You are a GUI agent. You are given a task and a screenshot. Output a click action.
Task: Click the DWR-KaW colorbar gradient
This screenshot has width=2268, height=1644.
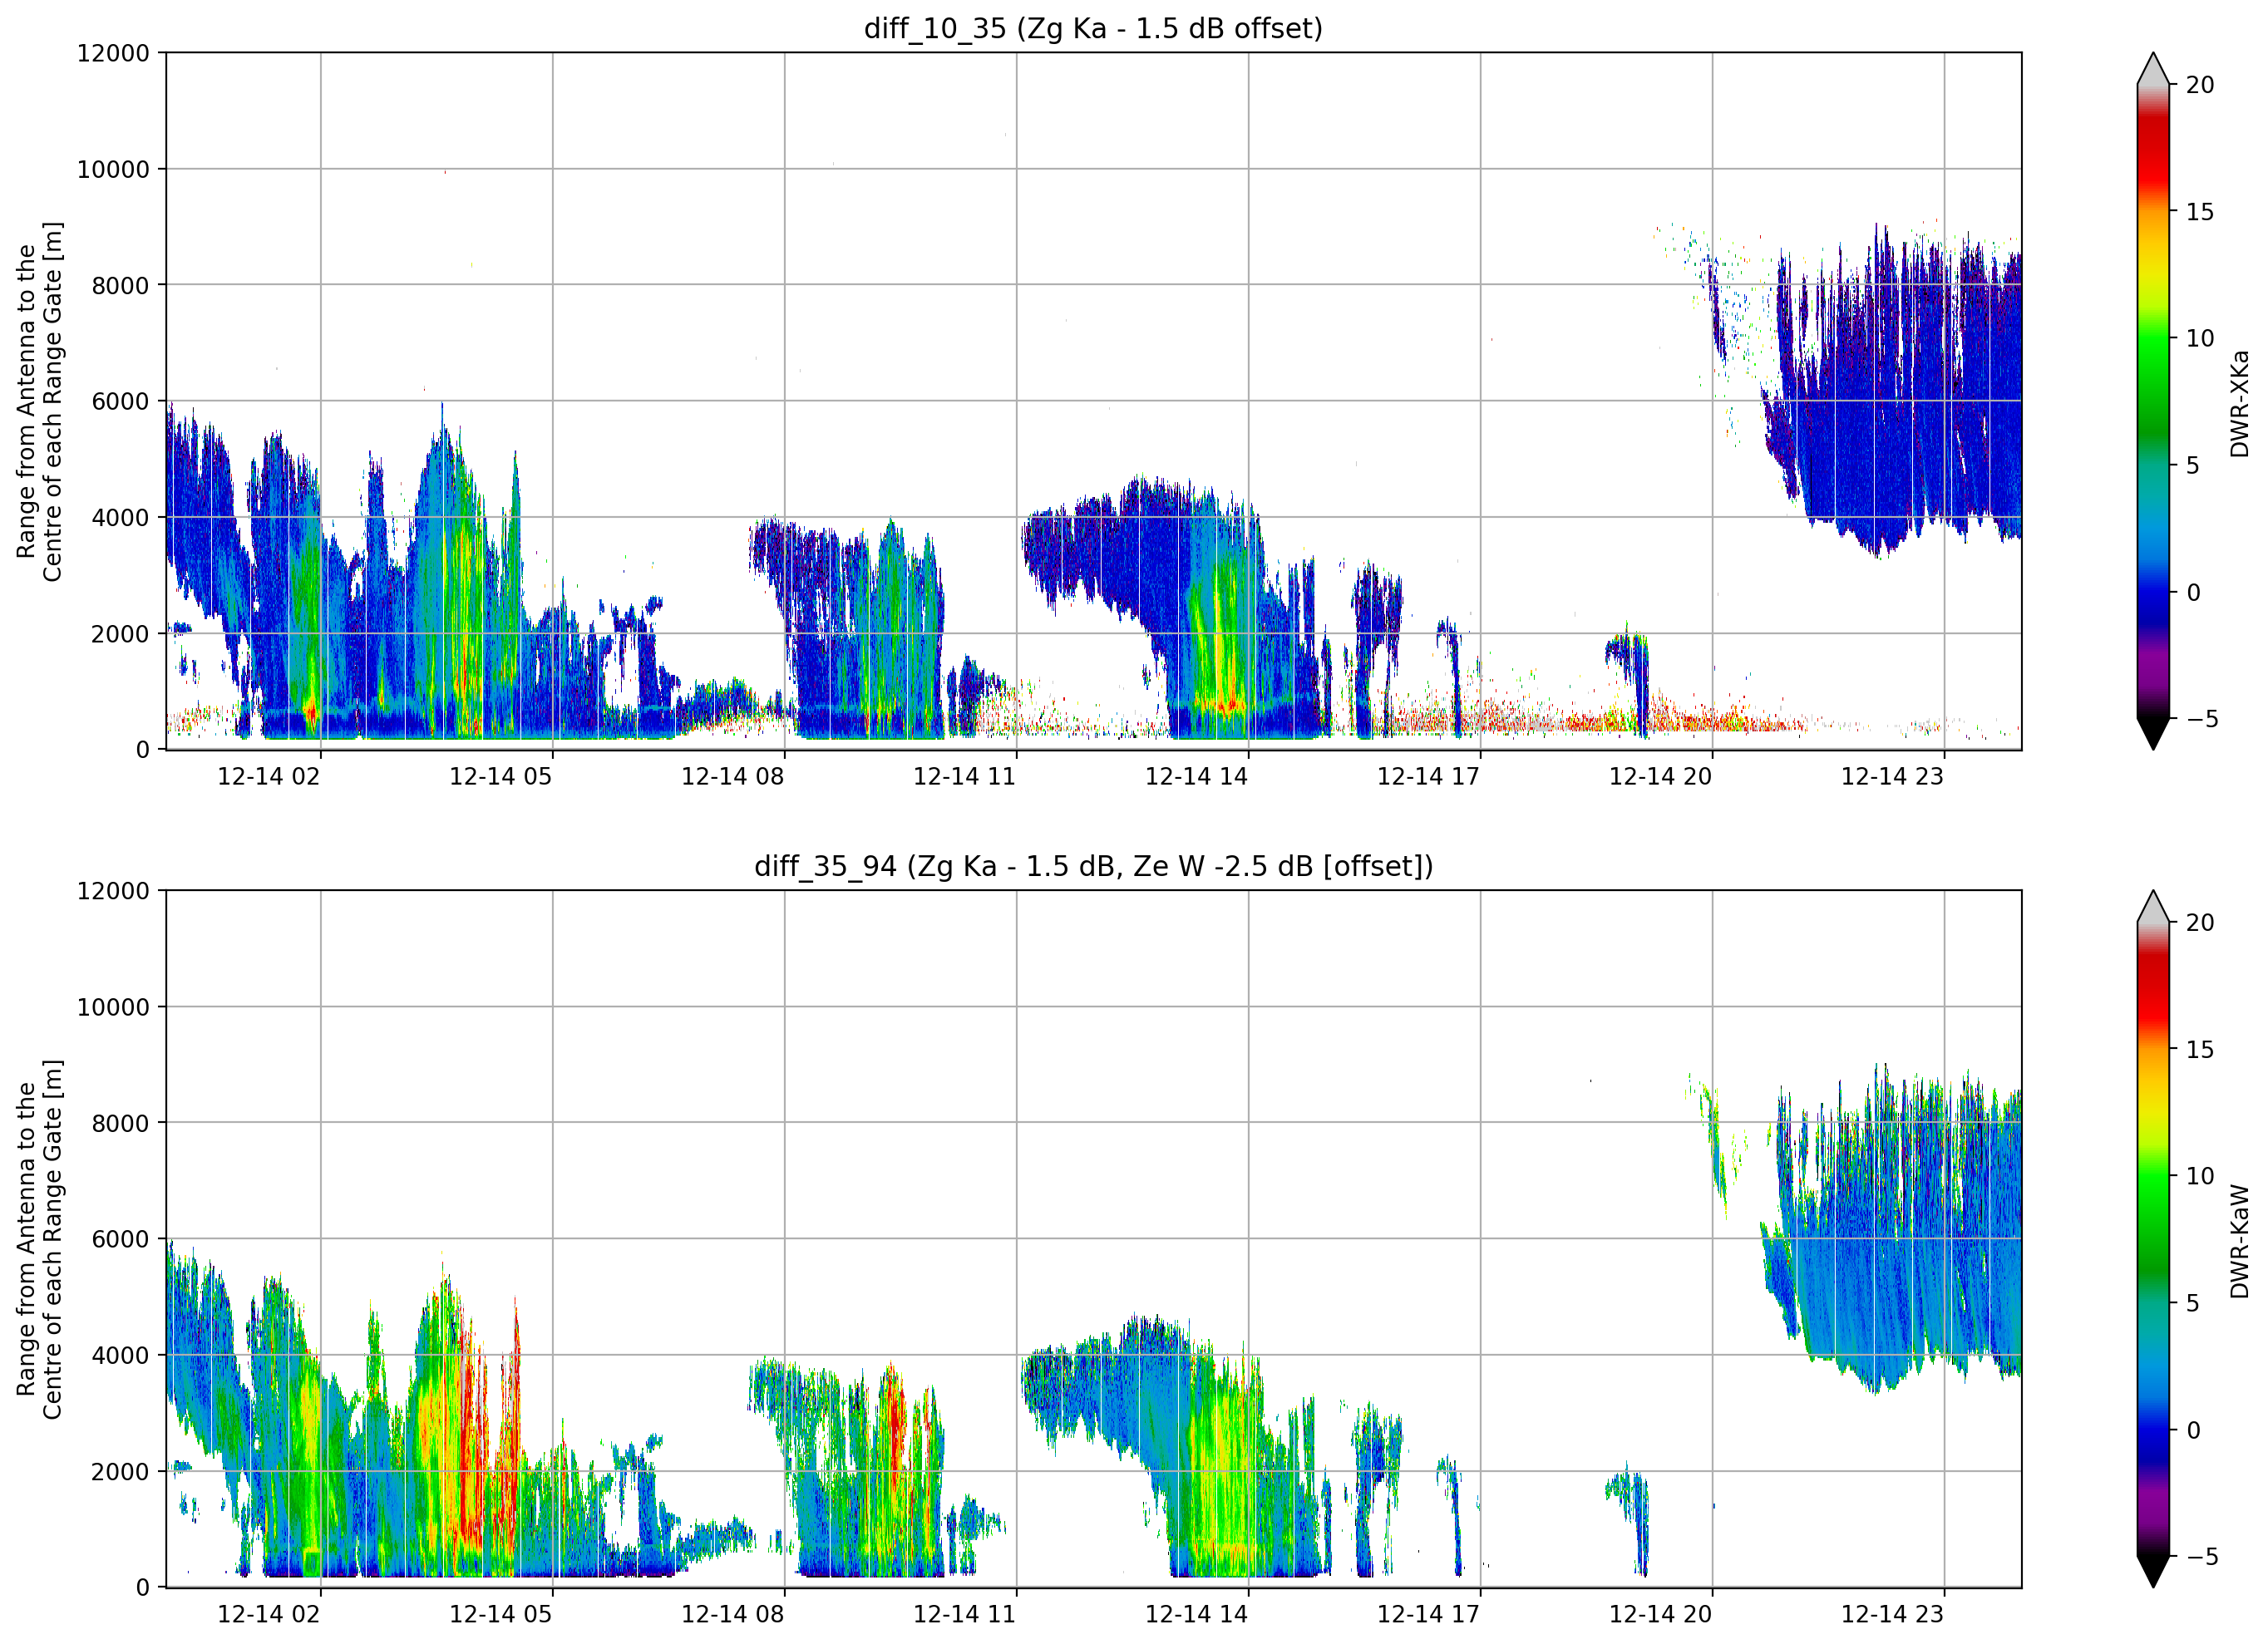click(2153, 1239)
